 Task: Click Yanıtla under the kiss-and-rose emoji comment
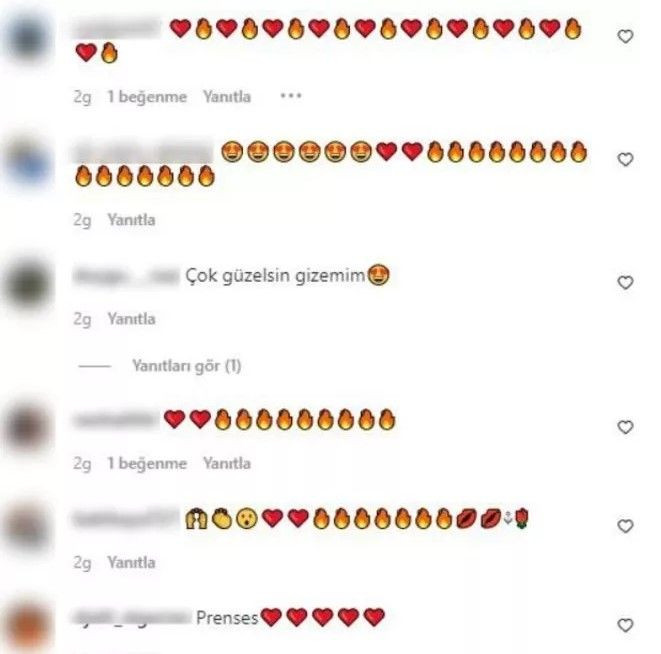click(131, 562)
